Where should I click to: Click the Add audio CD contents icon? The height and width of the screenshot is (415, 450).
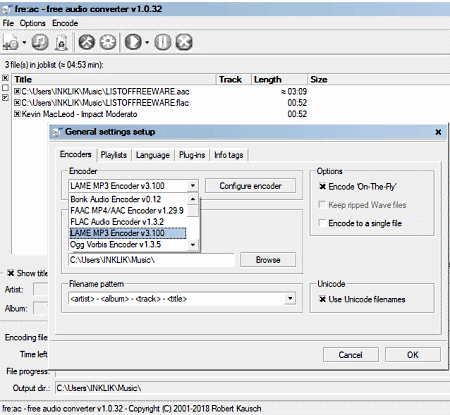40,42
